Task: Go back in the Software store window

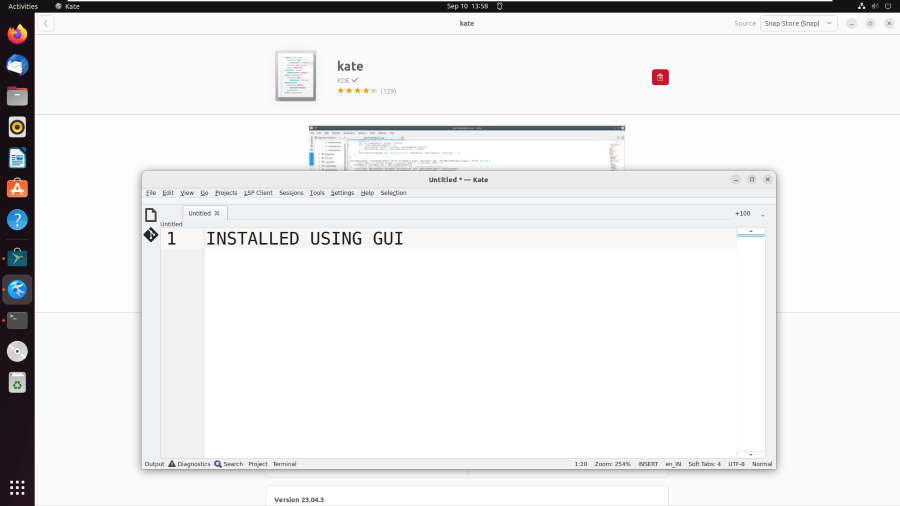Action: tap(46, 24)
